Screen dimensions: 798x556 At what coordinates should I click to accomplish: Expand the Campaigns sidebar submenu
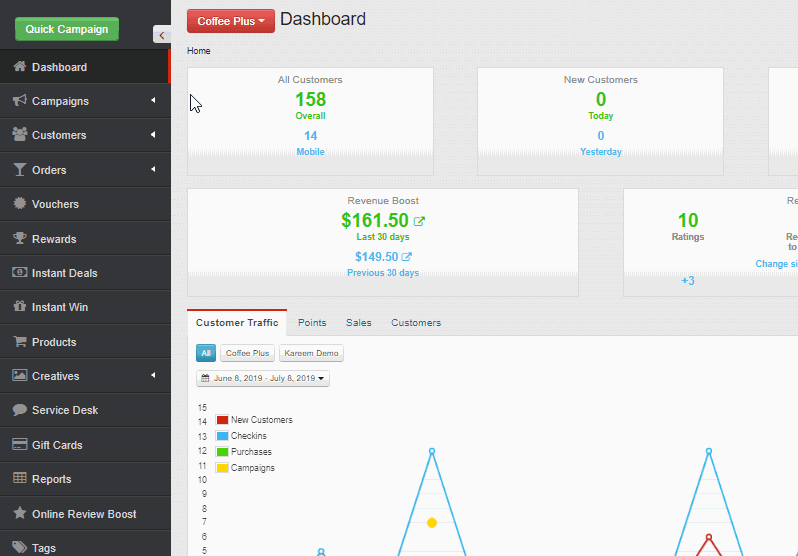pos(153,101)
